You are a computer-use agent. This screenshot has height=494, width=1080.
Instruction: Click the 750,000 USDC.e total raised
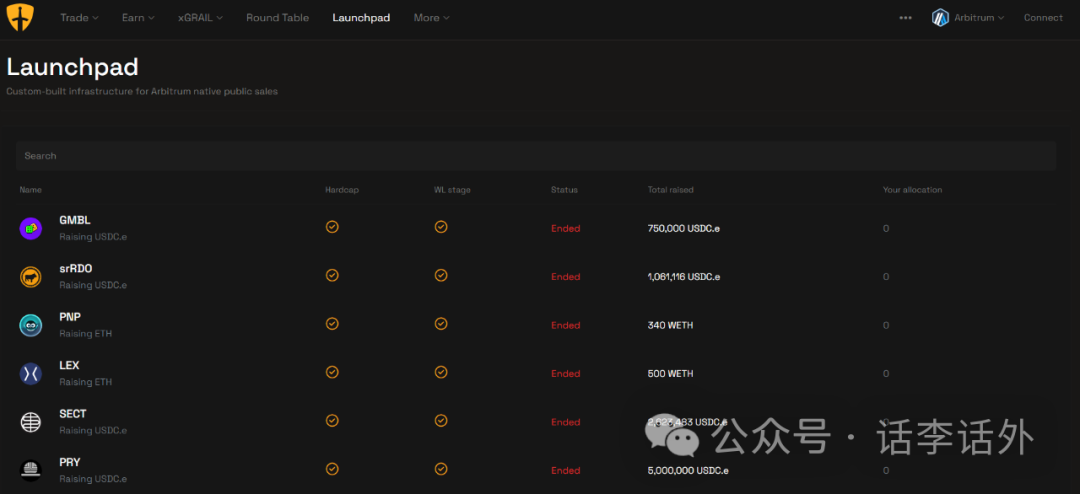coord(683,229)
